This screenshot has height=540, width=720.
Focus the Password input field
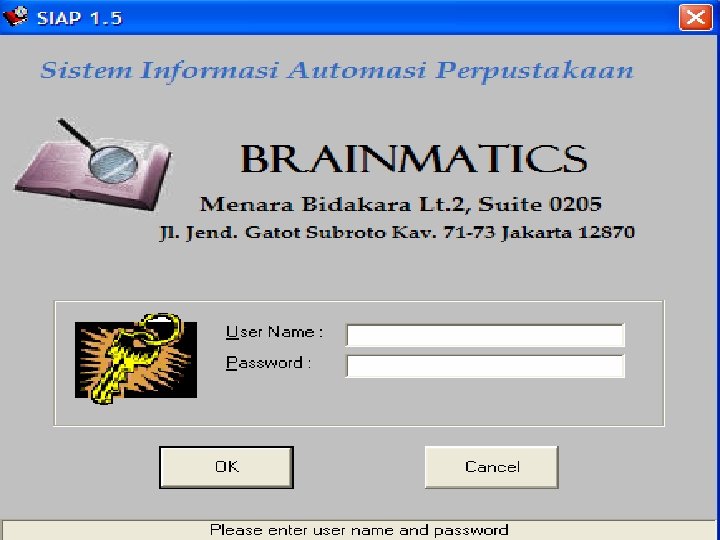click(485, 366)
